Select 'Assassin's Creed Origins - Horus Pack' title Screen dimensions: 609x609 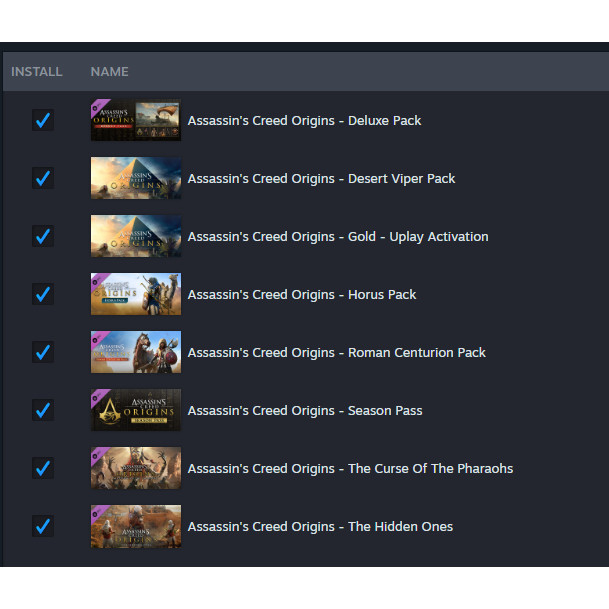pos(302,295)
